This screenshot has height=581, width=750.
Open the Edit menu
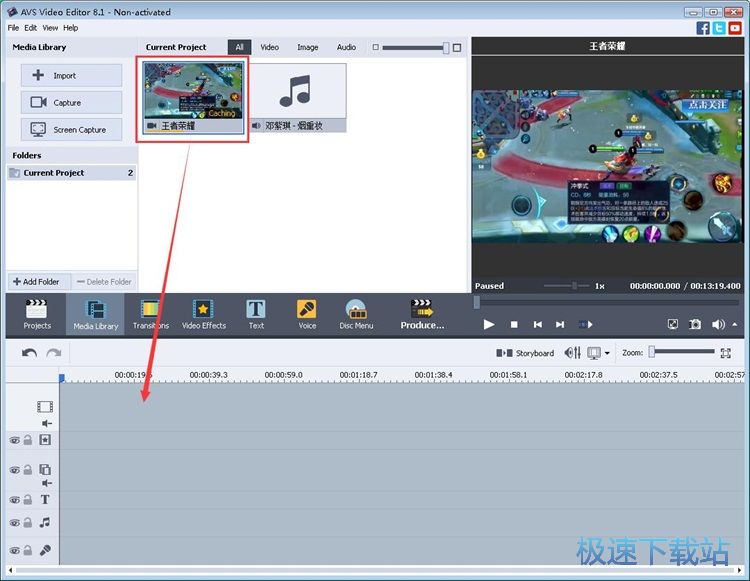31,28
